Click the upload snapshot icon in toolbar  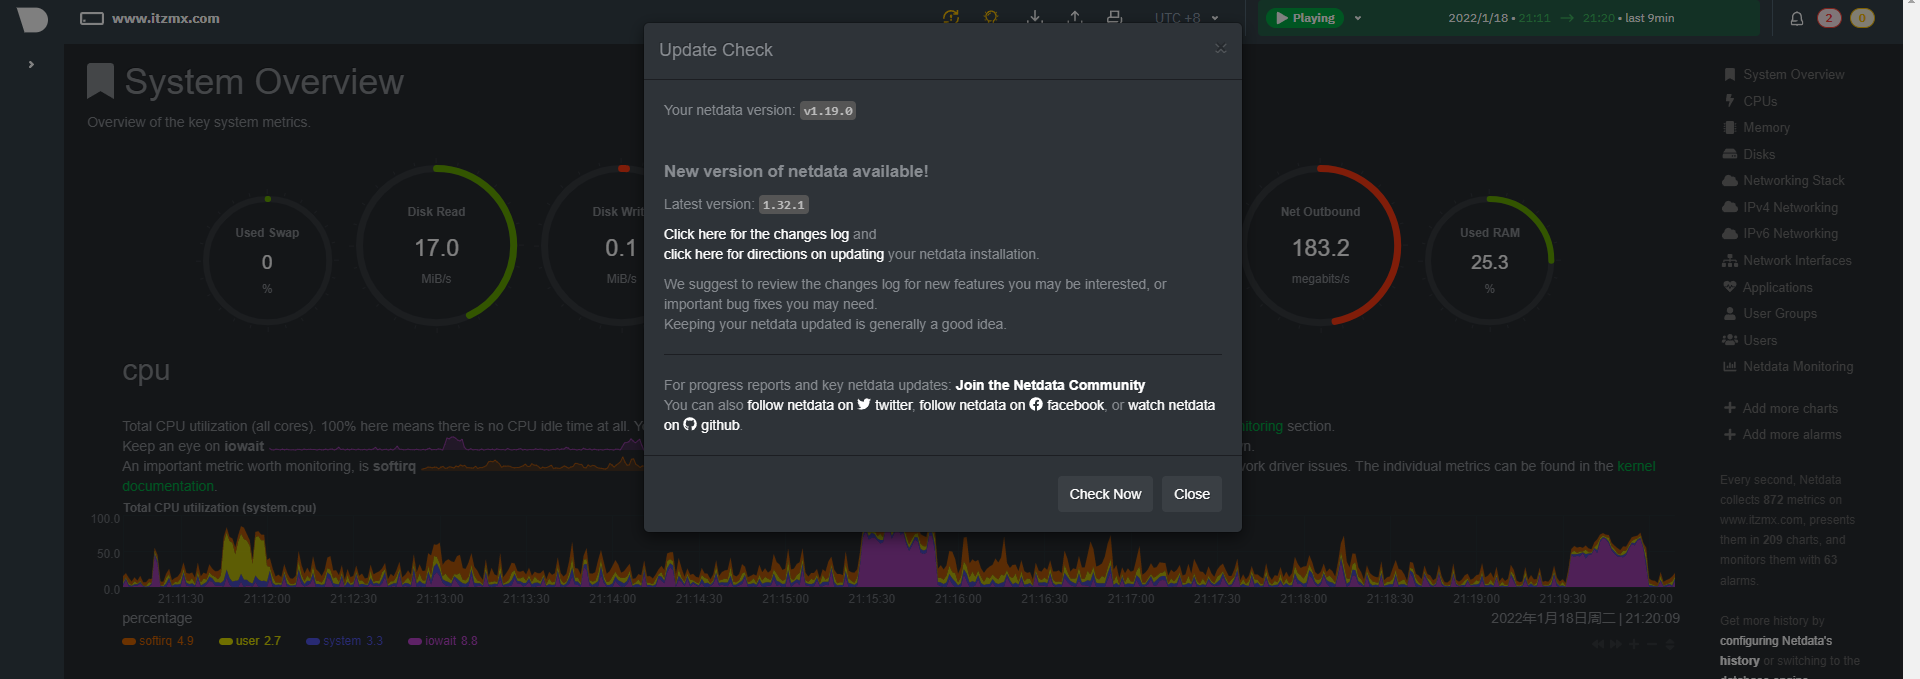pyautogui.click(x=1075, y=17)
